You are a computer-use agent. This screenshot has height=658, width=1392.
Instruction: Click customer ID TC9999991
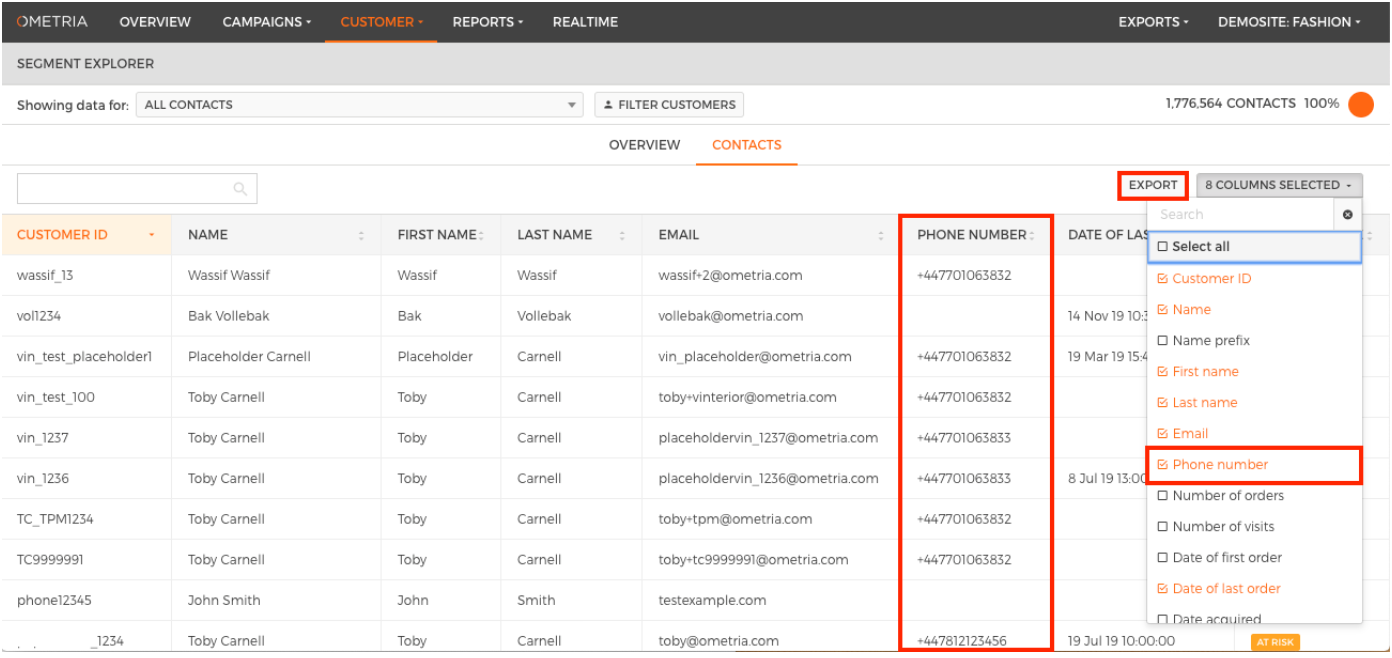[x=50, y=560]
